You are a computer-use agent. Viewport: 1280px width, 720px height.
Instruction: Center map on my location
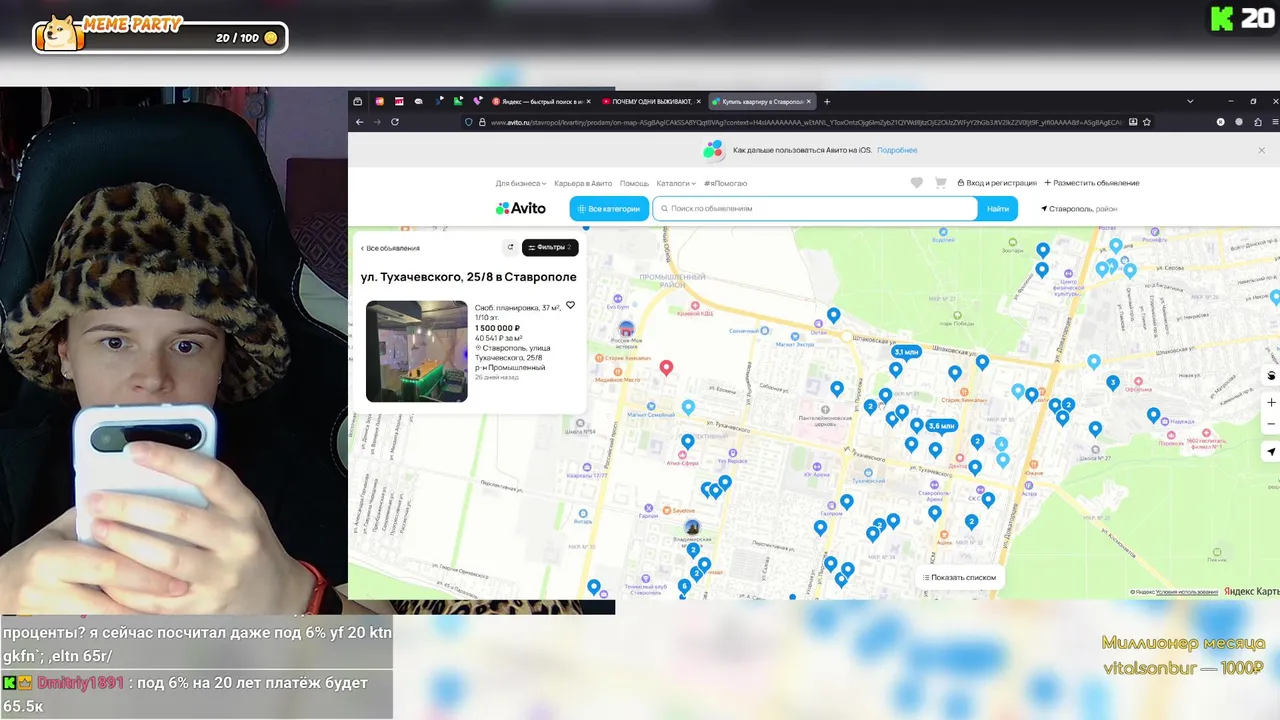pos(1271,452)
